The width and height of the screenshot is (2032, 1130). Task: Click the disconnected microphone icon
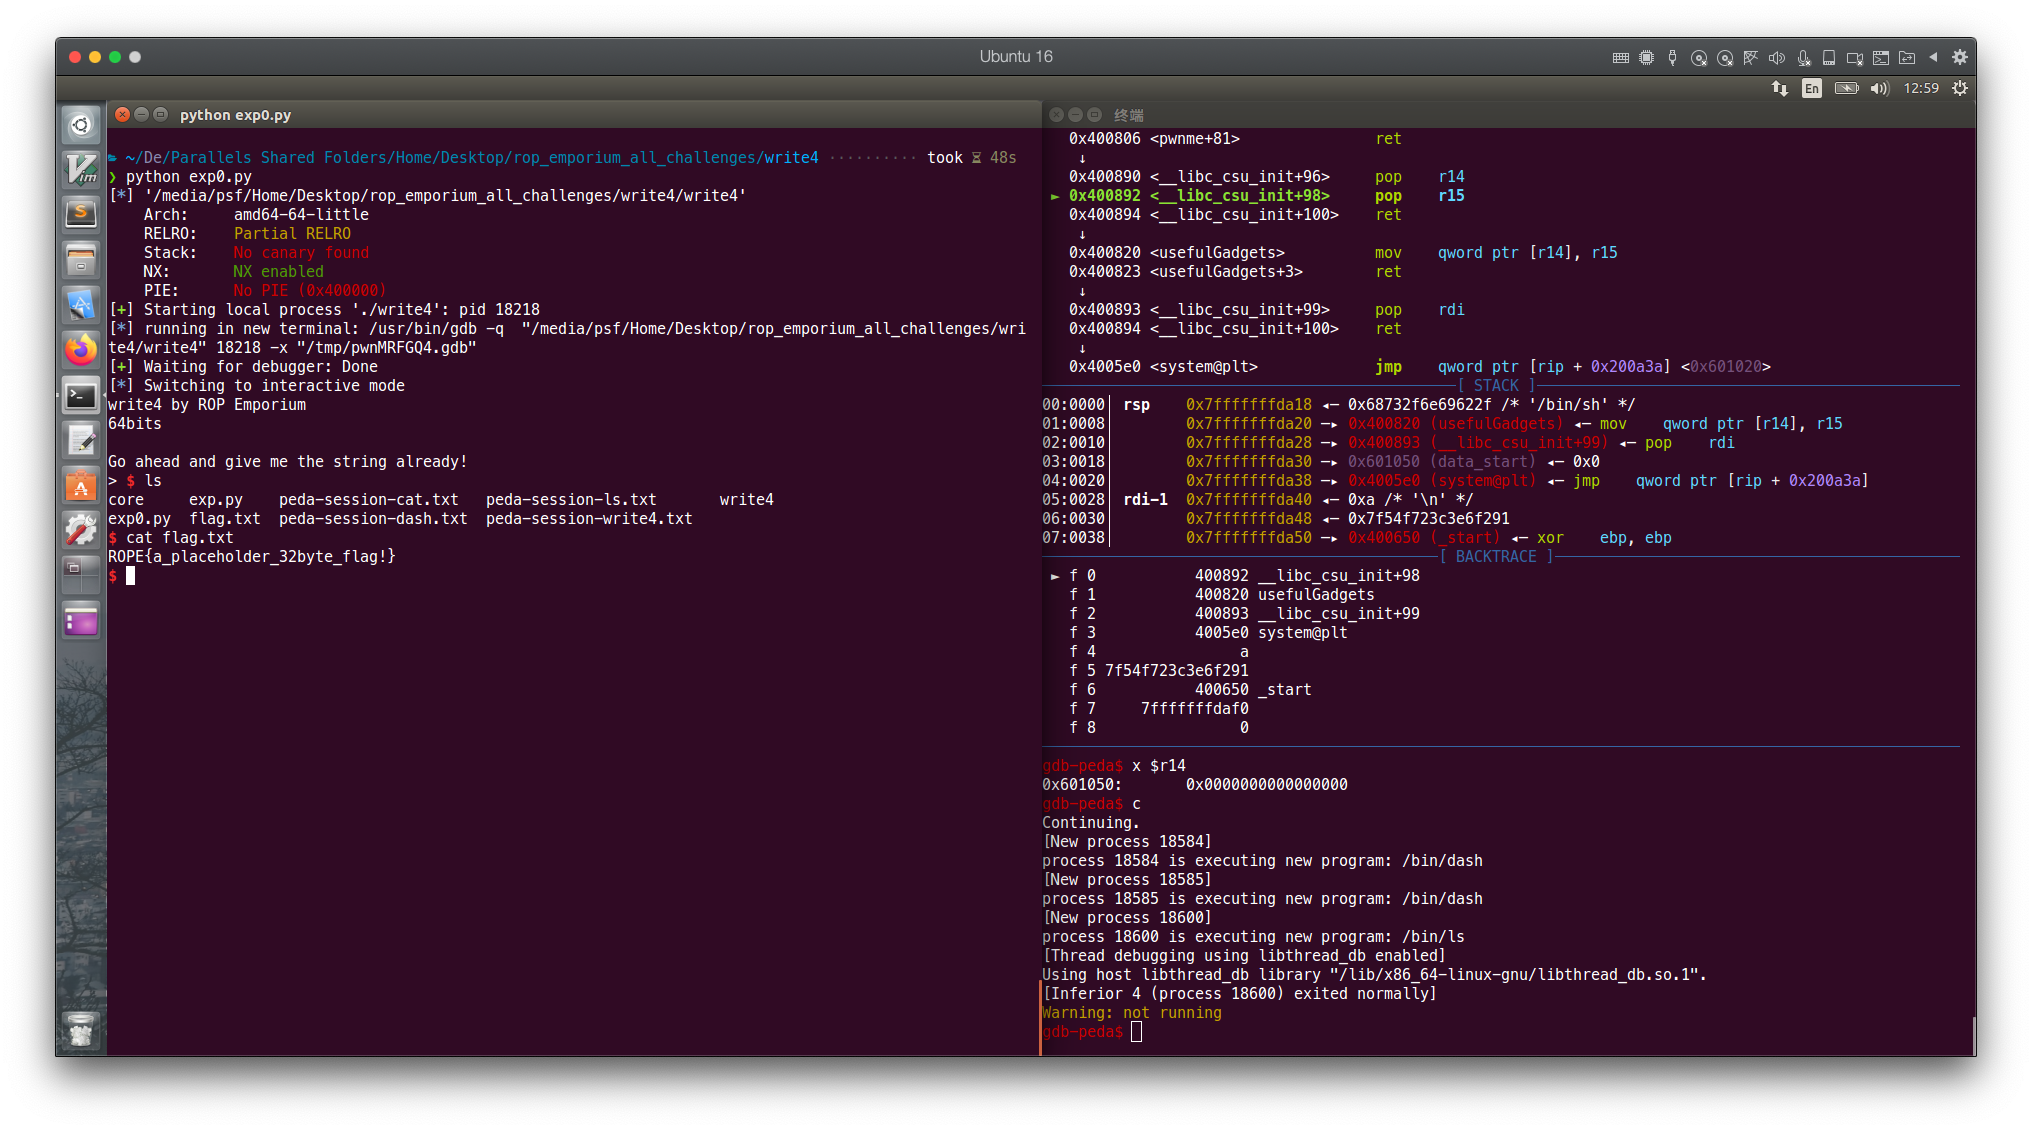tap(1803, 57)
